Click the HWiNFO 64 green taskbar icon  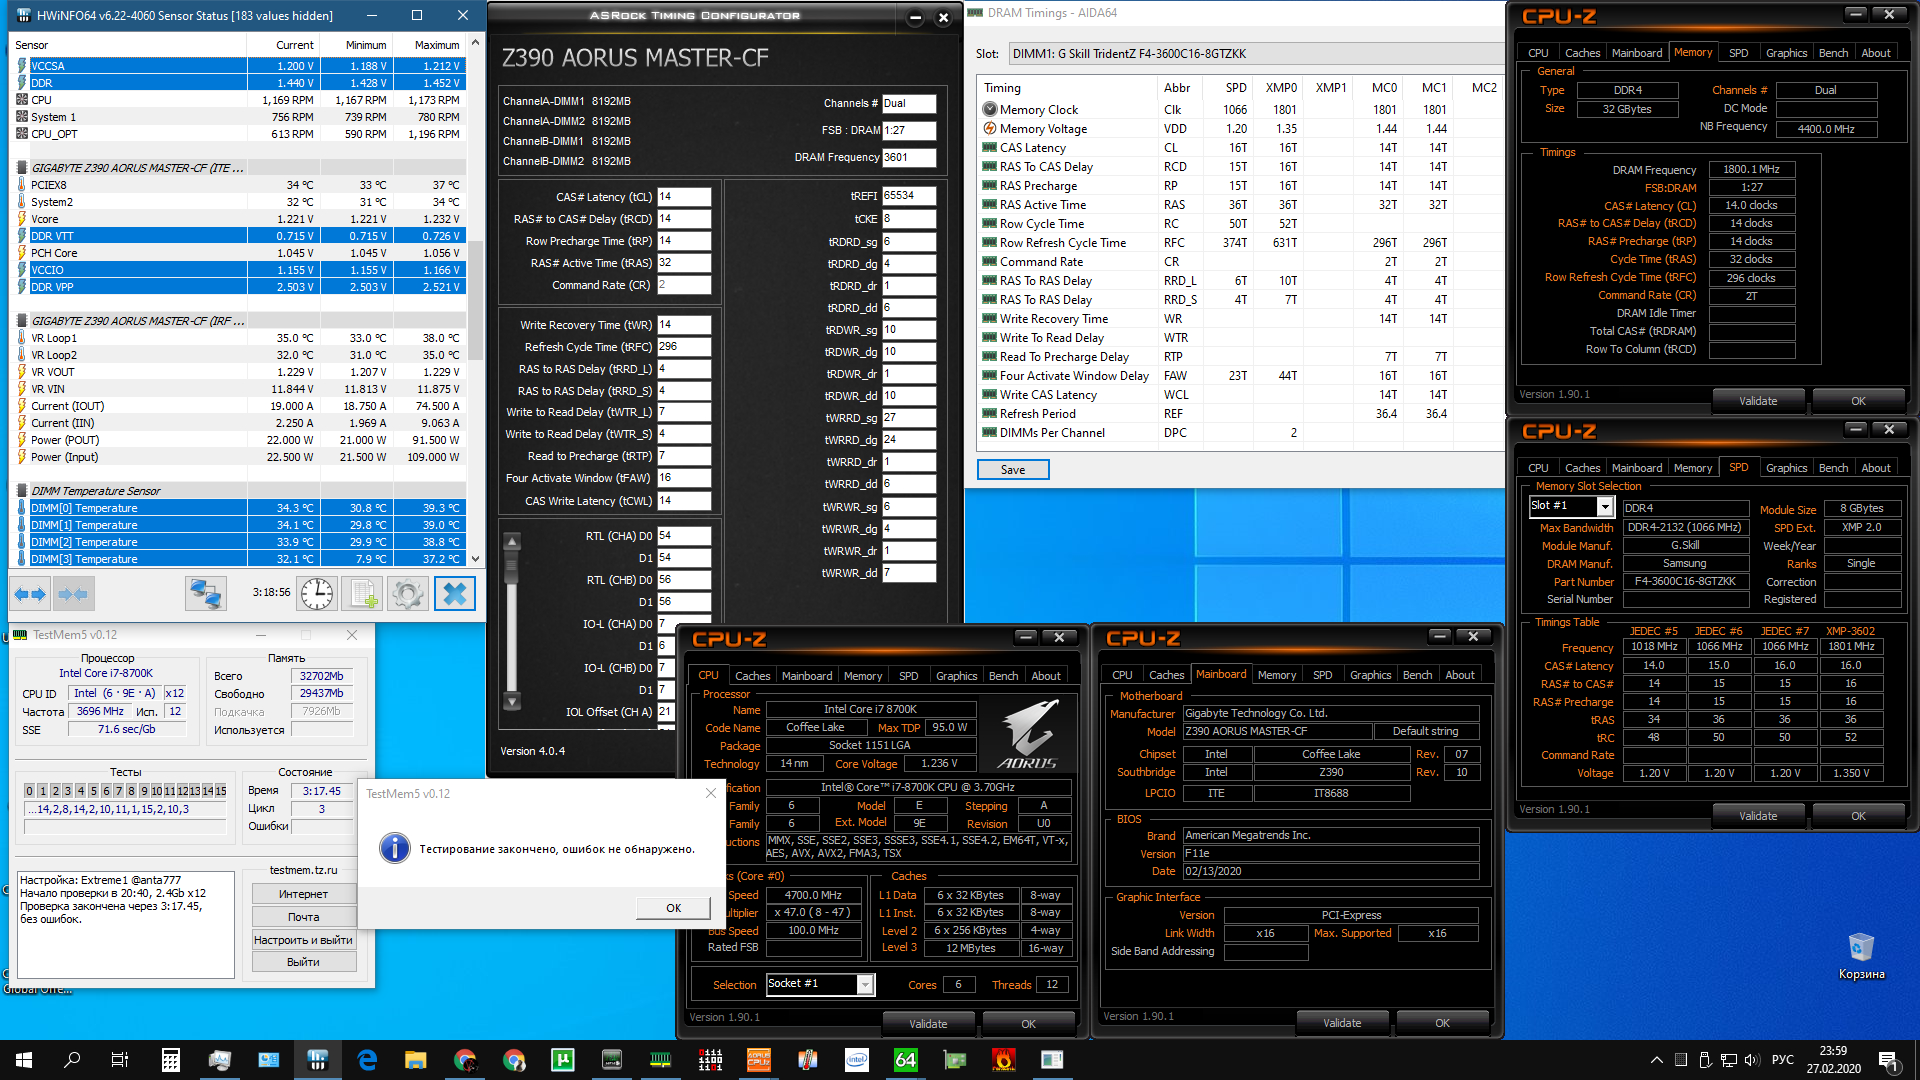point(905,1060)
